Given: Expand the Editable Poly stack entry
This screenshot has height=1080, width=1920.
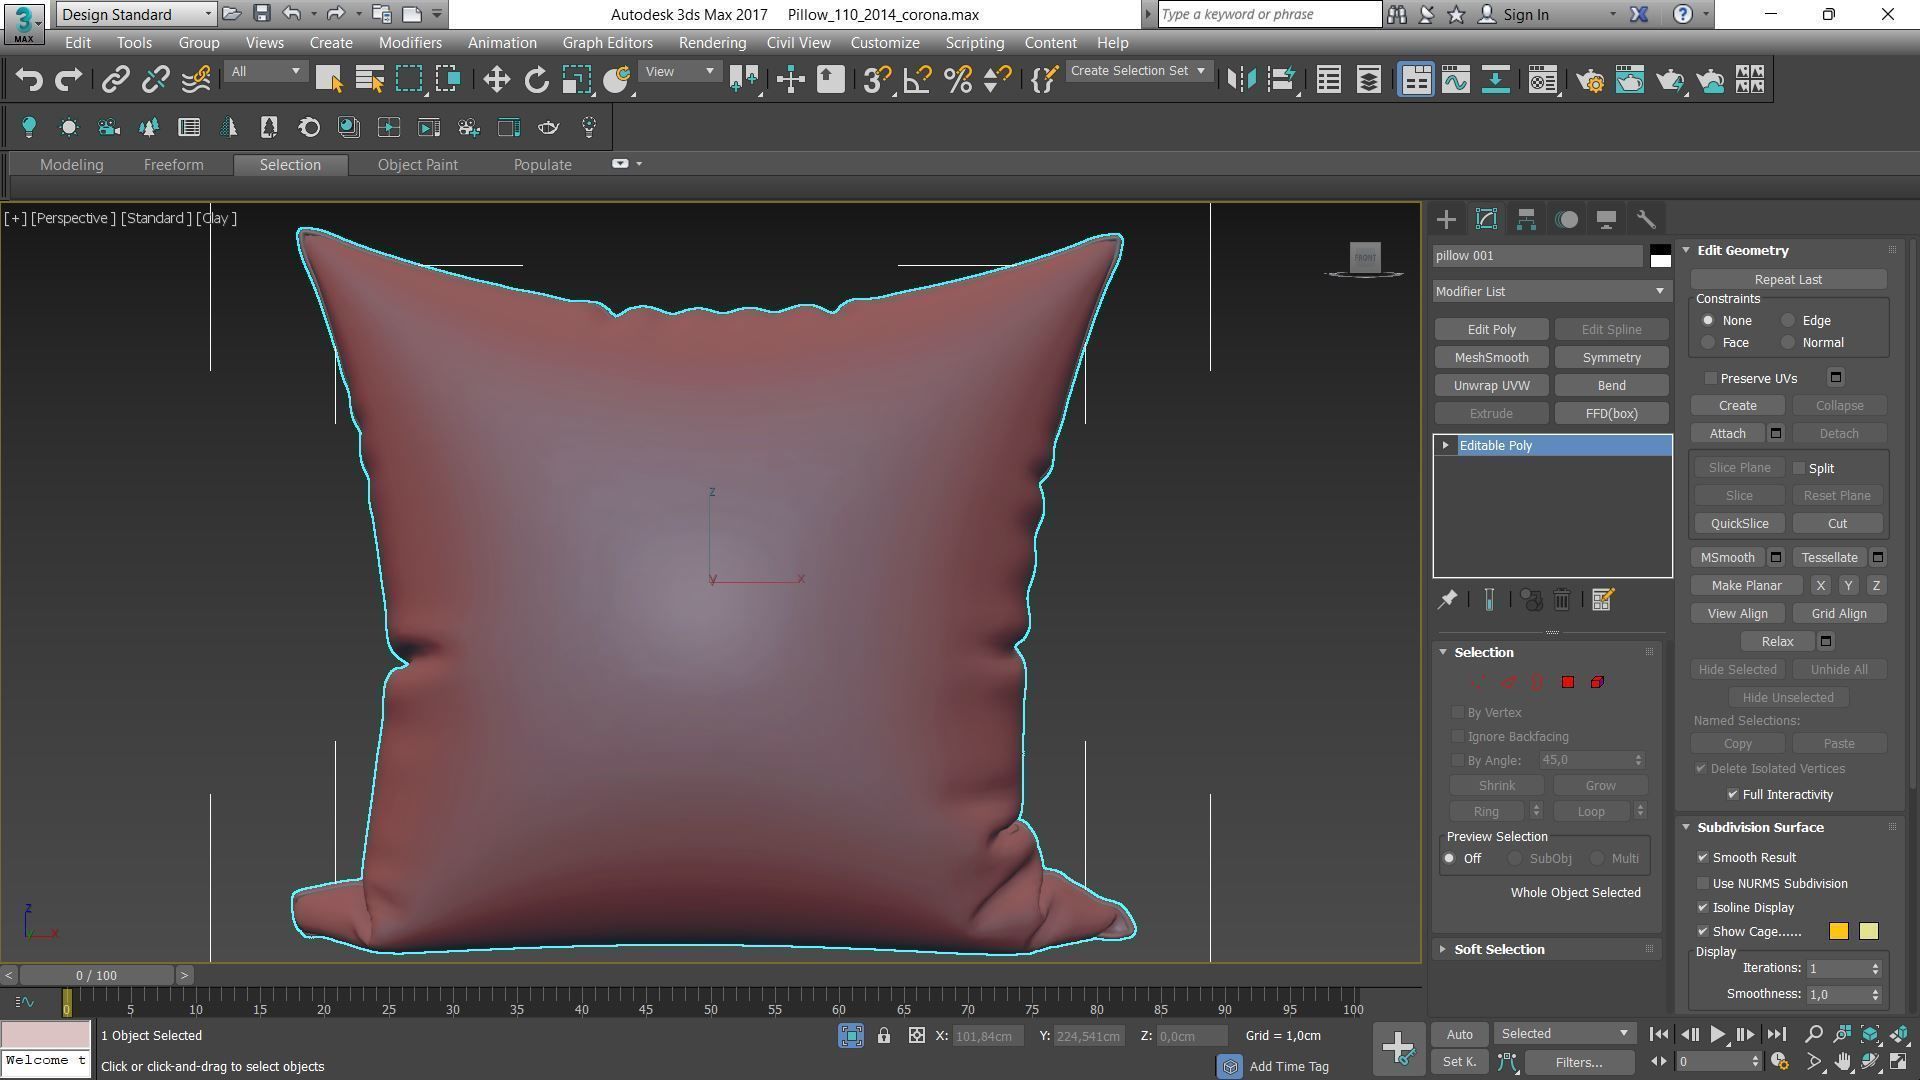Looking at the screenshot, I should click(x=1446, y=446).
